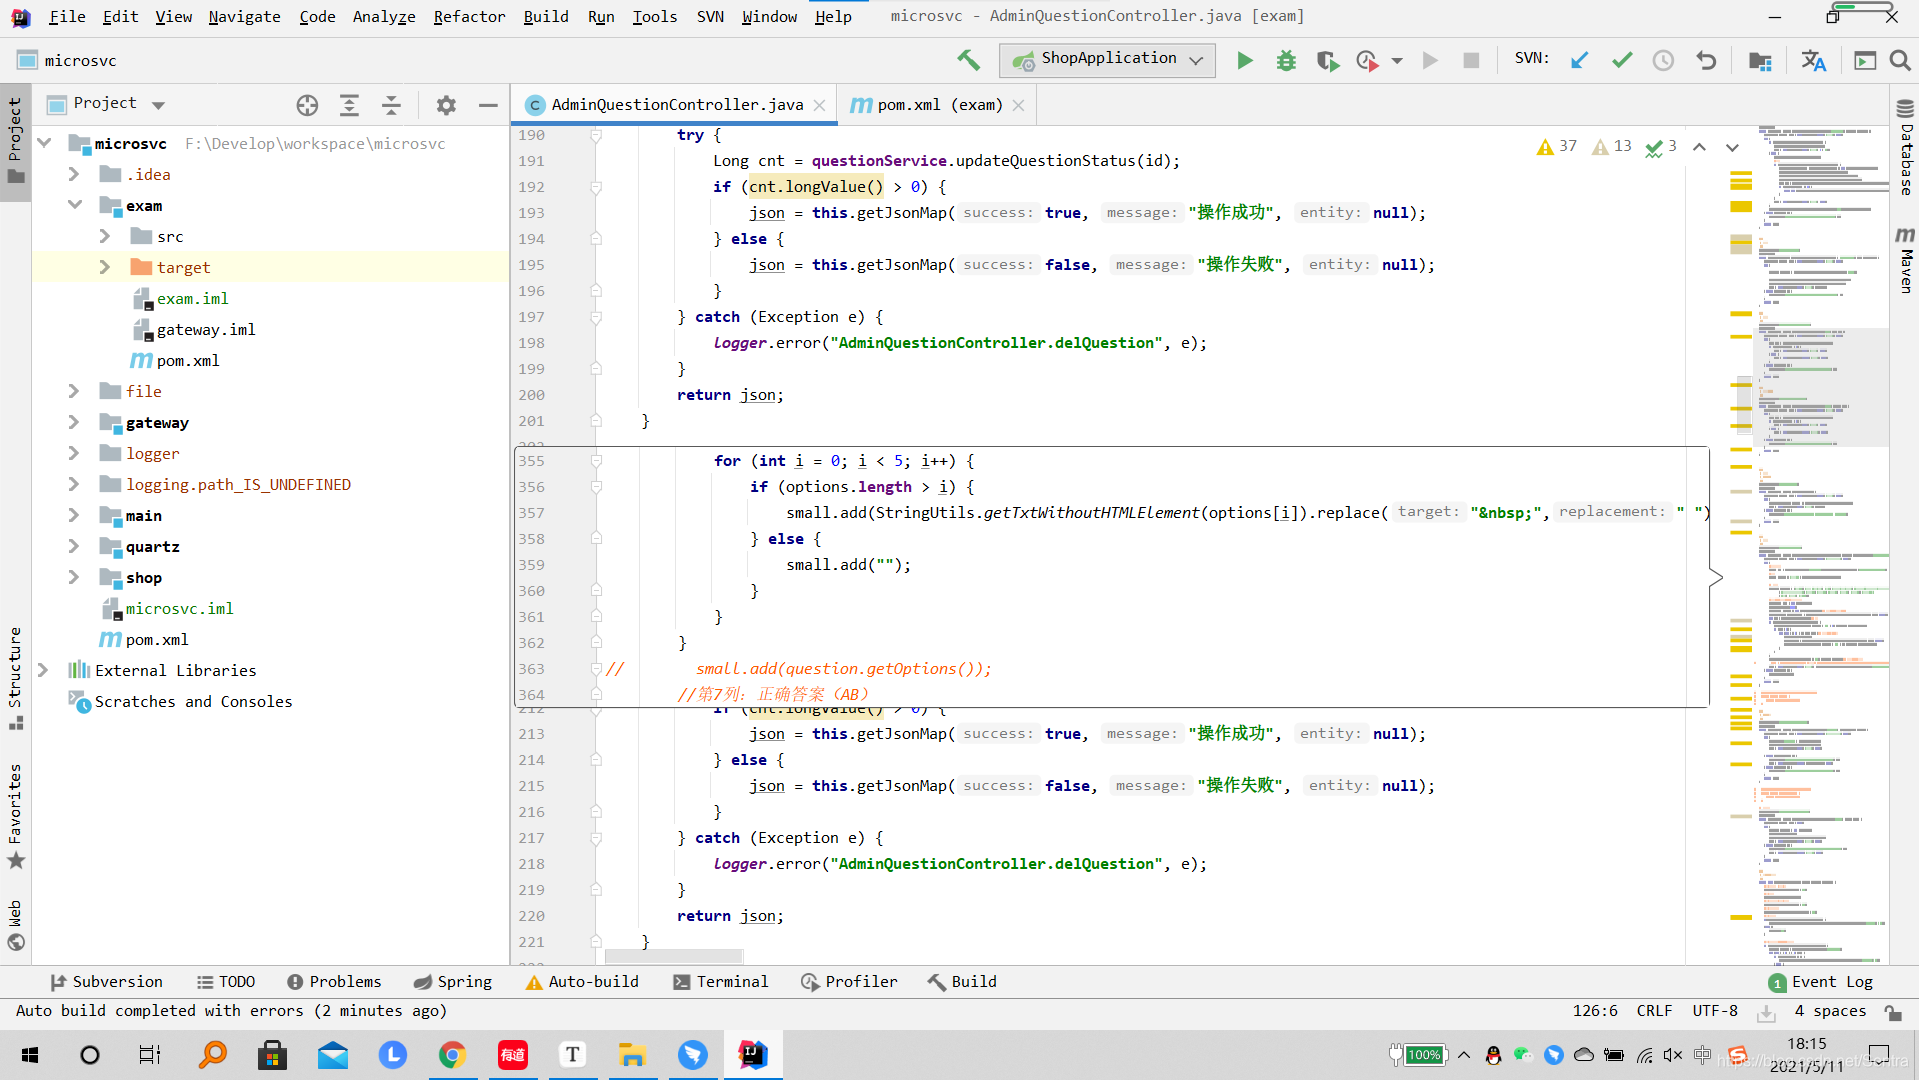
Task: Click the Build project hammer icon
Action: pos(968,60)
